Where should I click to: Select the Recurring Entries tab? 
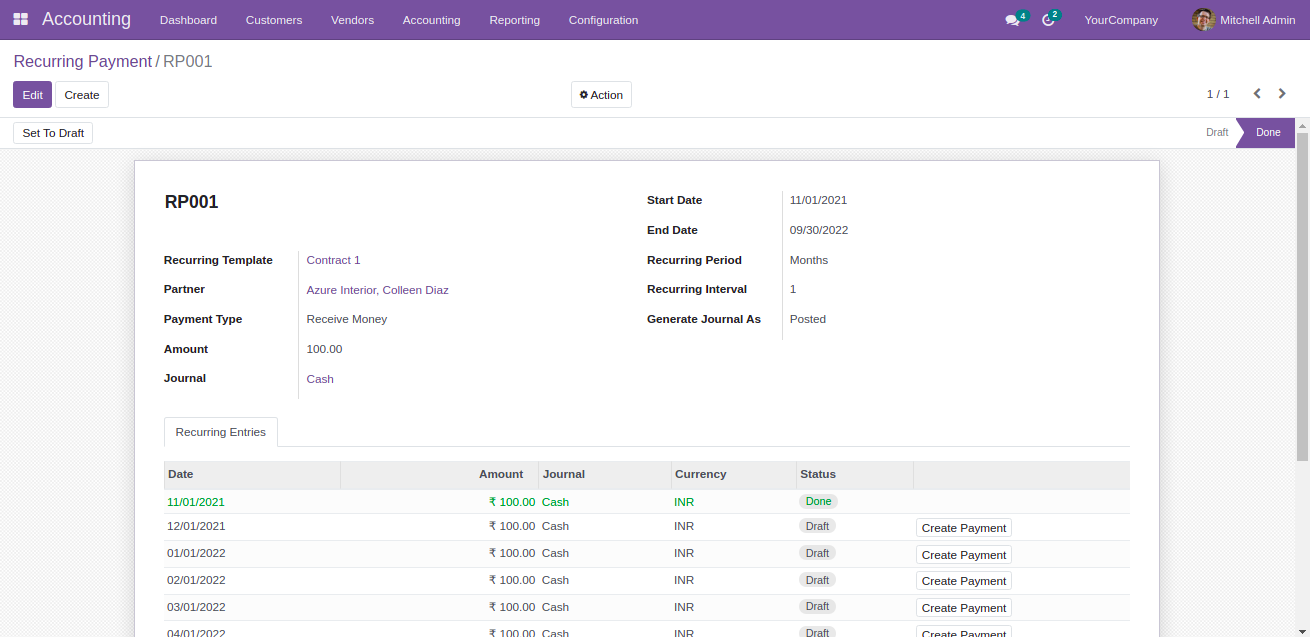(x=220, y=432)
